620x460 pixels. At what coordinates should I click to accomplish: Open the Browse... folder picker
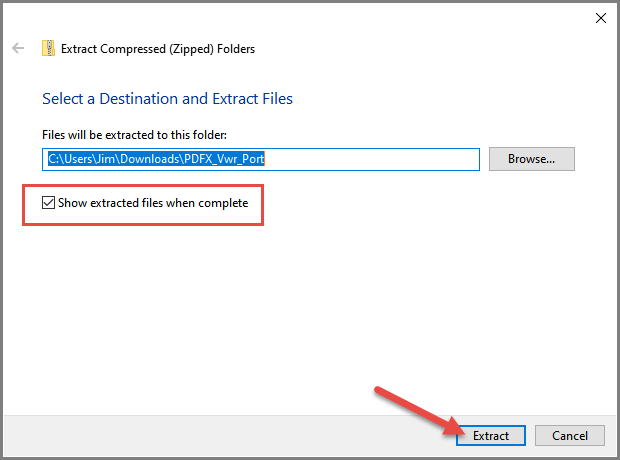(x=531, y=159)
